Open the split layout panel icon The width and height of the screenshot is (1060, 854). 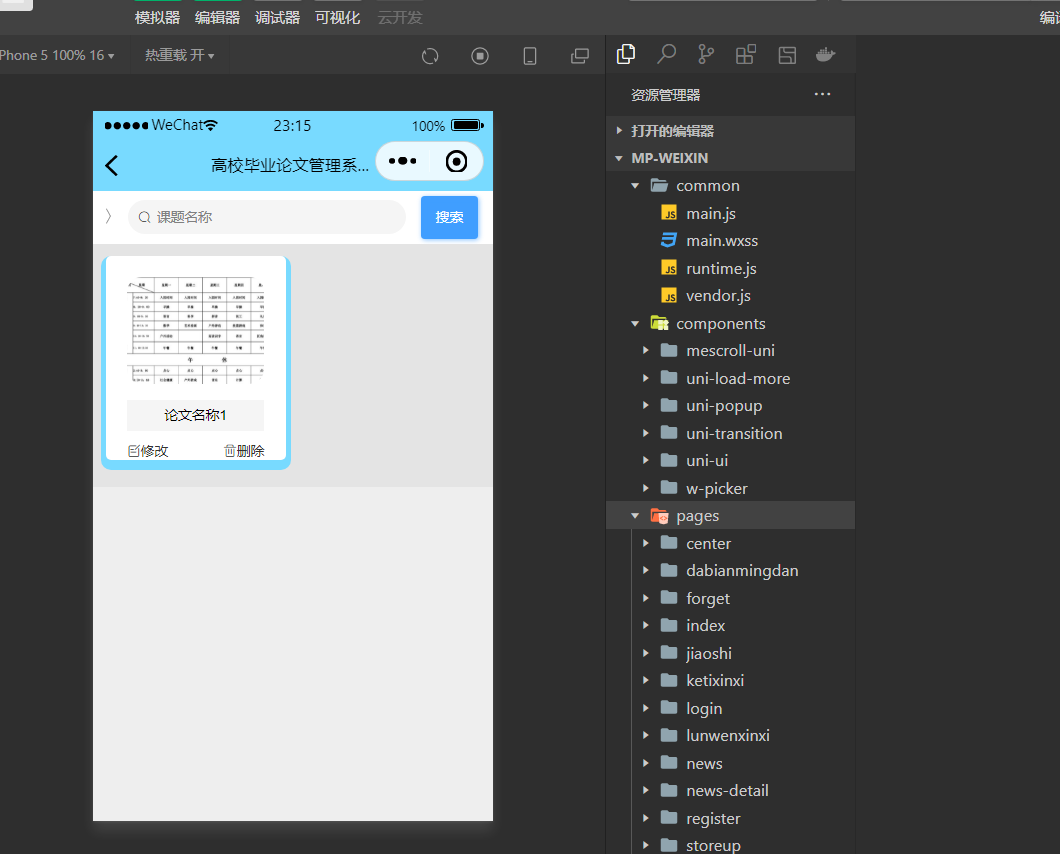(787, 55)
